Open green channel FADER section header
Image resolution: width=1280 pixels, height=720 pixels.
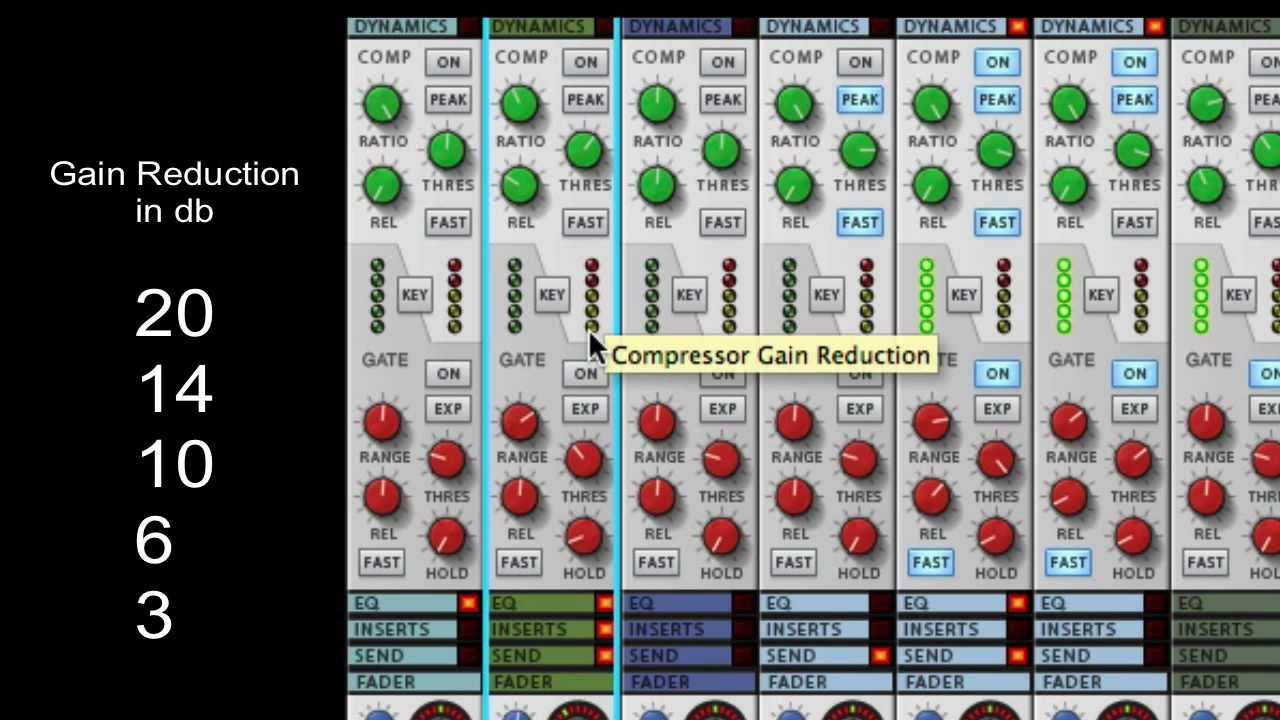click(x=551, y=682)
